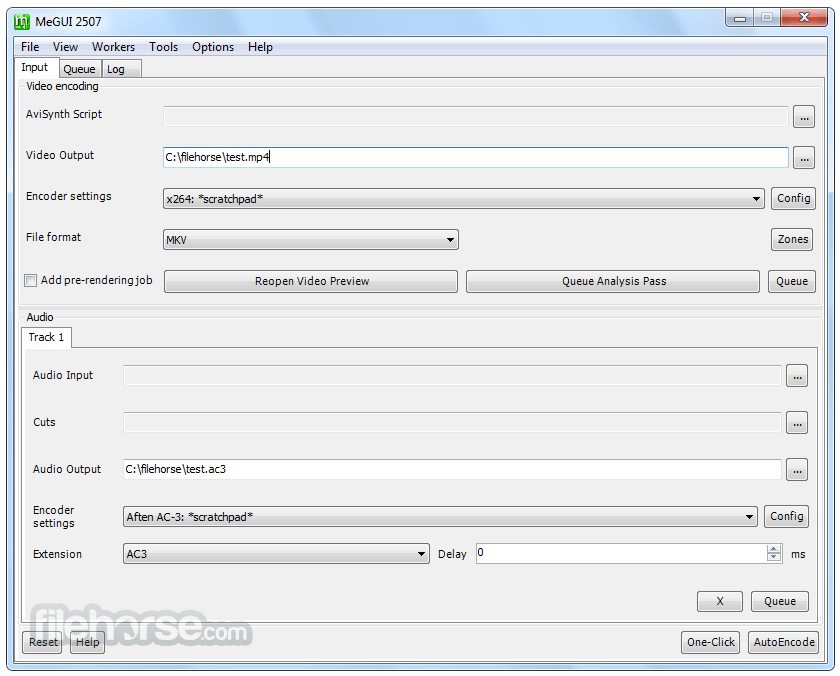Viewport: 840px width, 676px height.
Task: Switch to the Log tab
Action: [122, 69]
